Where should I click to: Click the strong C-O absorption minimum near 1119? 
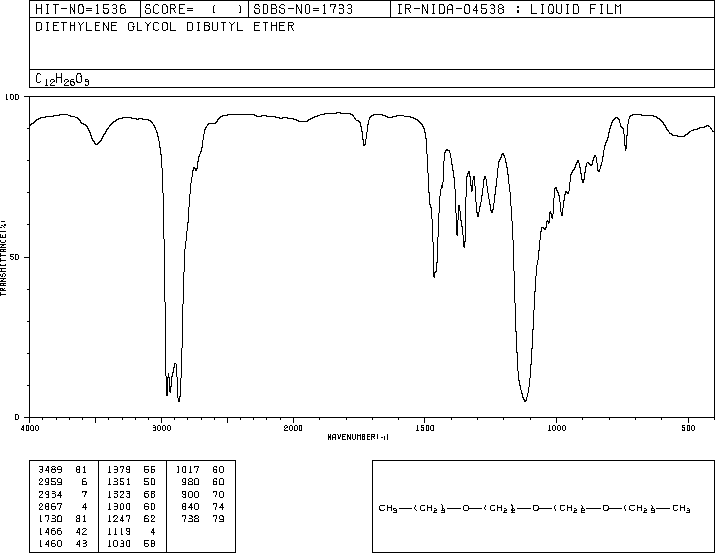tap(525, 400)
